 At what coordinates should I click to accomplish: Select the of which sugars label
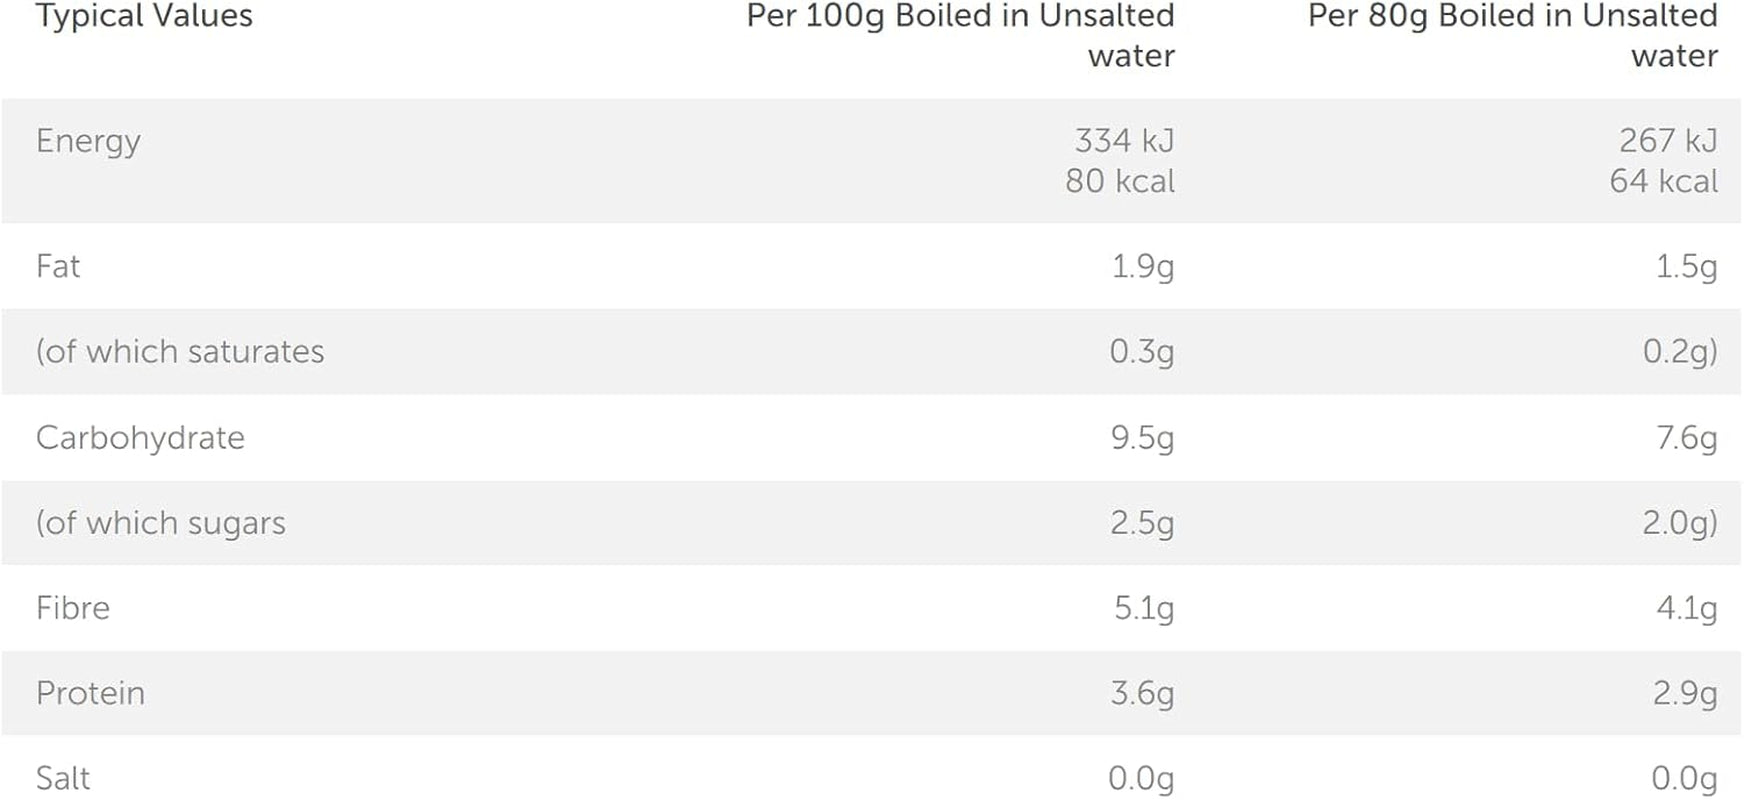coord(161,523)
